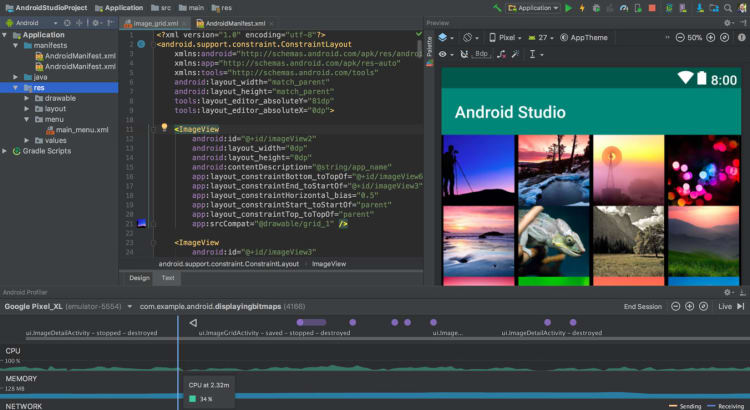The height and width of the screenshot is (410, 750).
Task: Collapse the menu folder
Action: point(27,119)
